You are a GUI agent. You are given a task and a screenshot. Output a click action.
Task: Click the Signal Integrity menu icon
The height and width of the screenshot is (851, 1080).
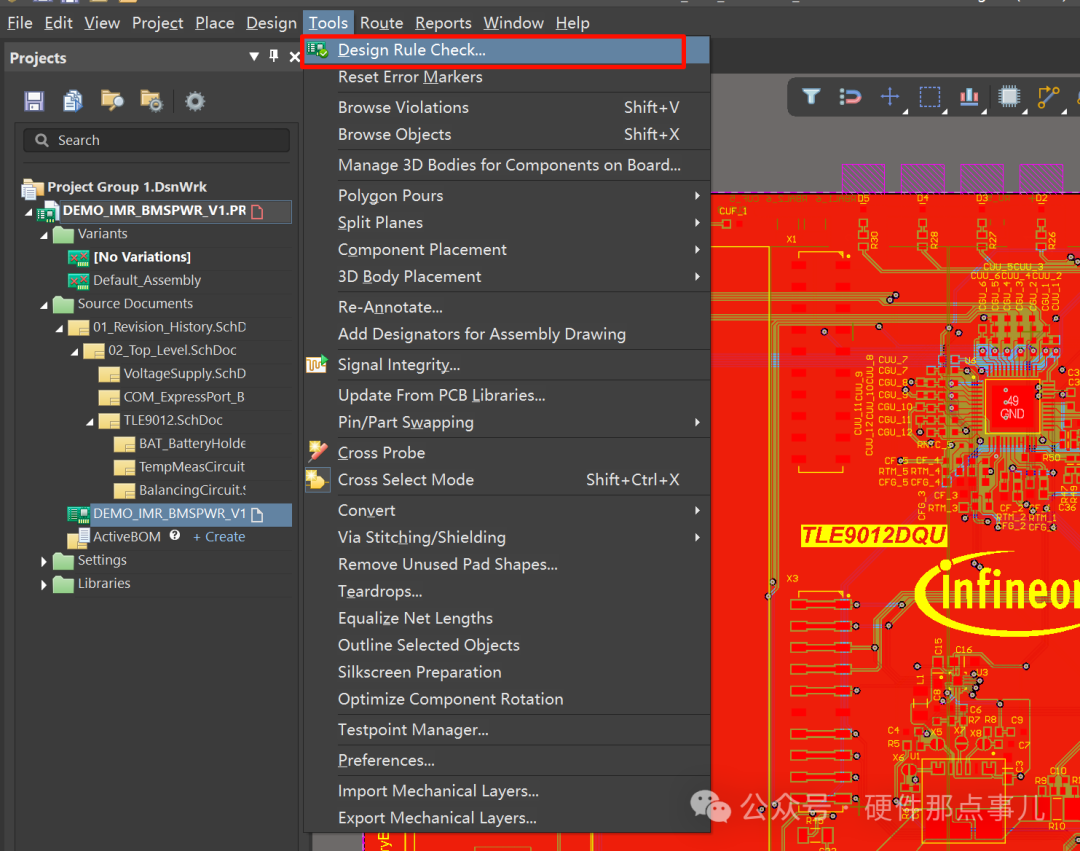click(317, 364)
